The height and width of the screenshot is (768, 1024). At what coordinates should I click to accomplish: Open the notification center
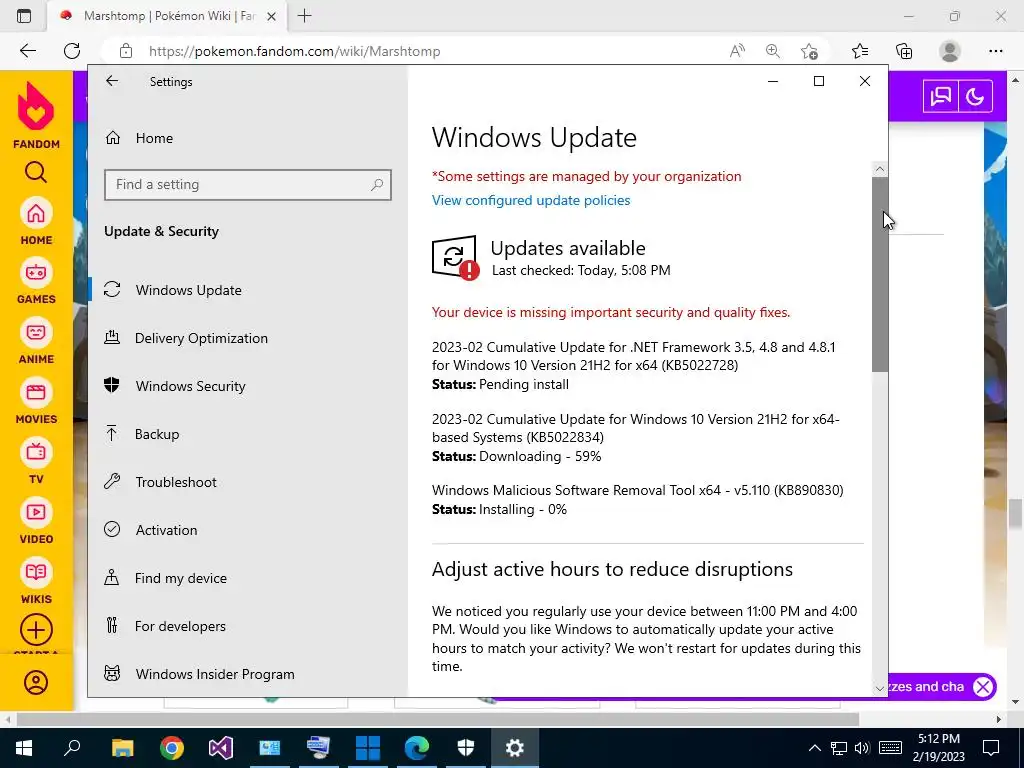tap(991, 748)
